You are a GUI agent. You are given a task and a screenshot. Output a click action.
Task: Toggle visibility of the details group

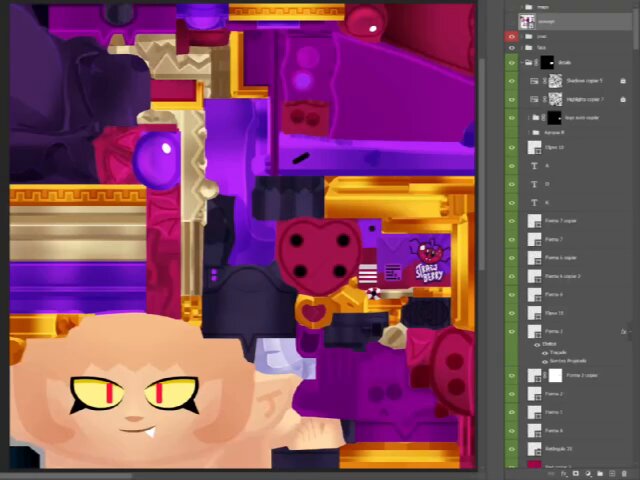[511, 63]
